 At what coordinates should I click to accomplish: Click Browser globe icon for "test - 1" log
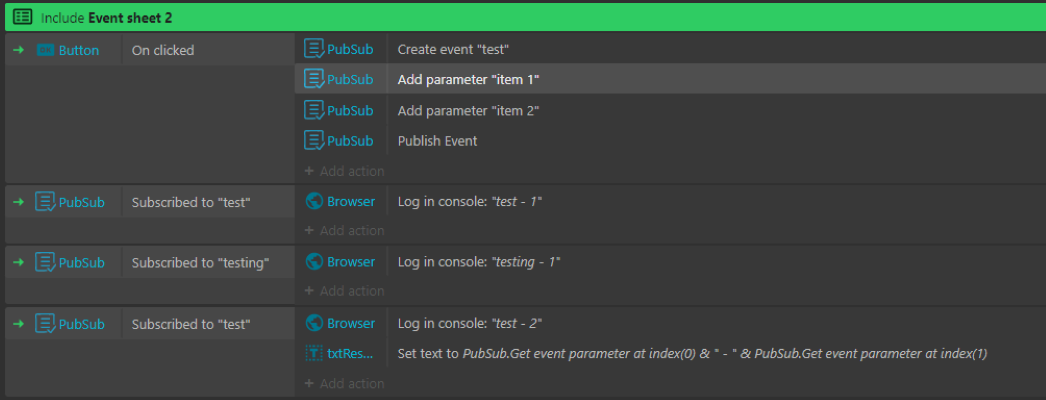coord(314,201)
